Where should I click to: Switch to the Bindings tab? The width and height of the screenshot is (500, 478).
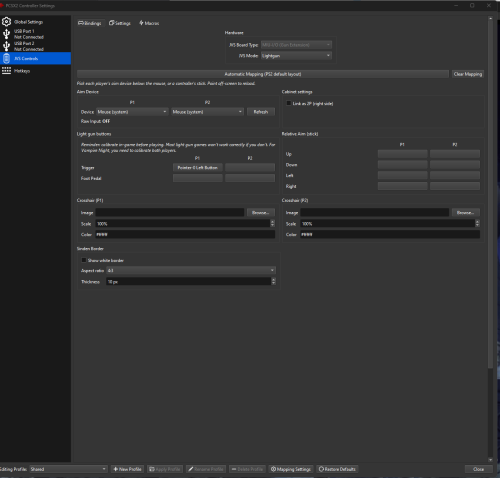point(90,23)
